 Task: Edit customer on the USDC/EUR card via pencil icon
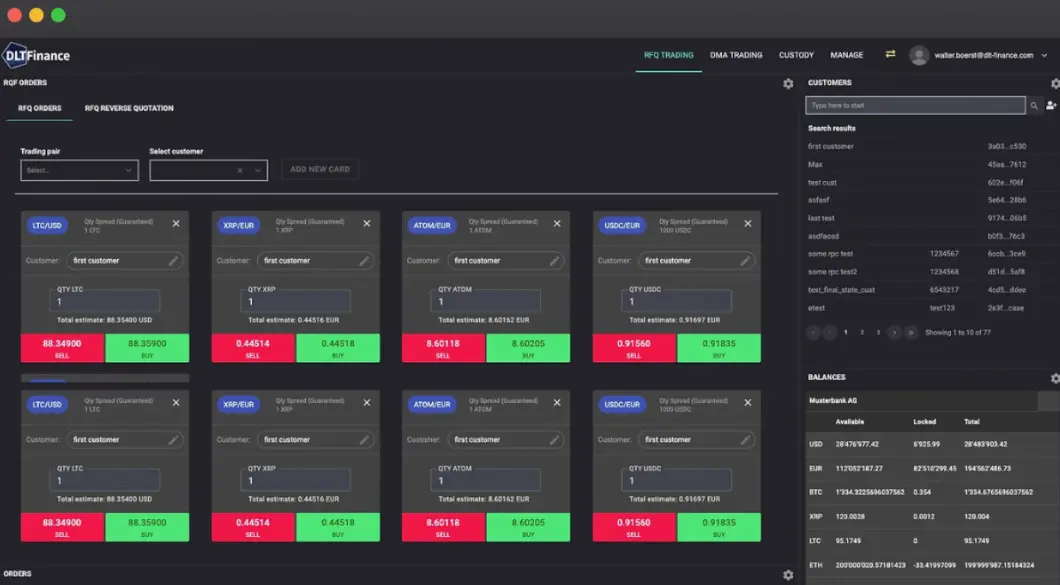pyautogui.click(x=746, y=260)
